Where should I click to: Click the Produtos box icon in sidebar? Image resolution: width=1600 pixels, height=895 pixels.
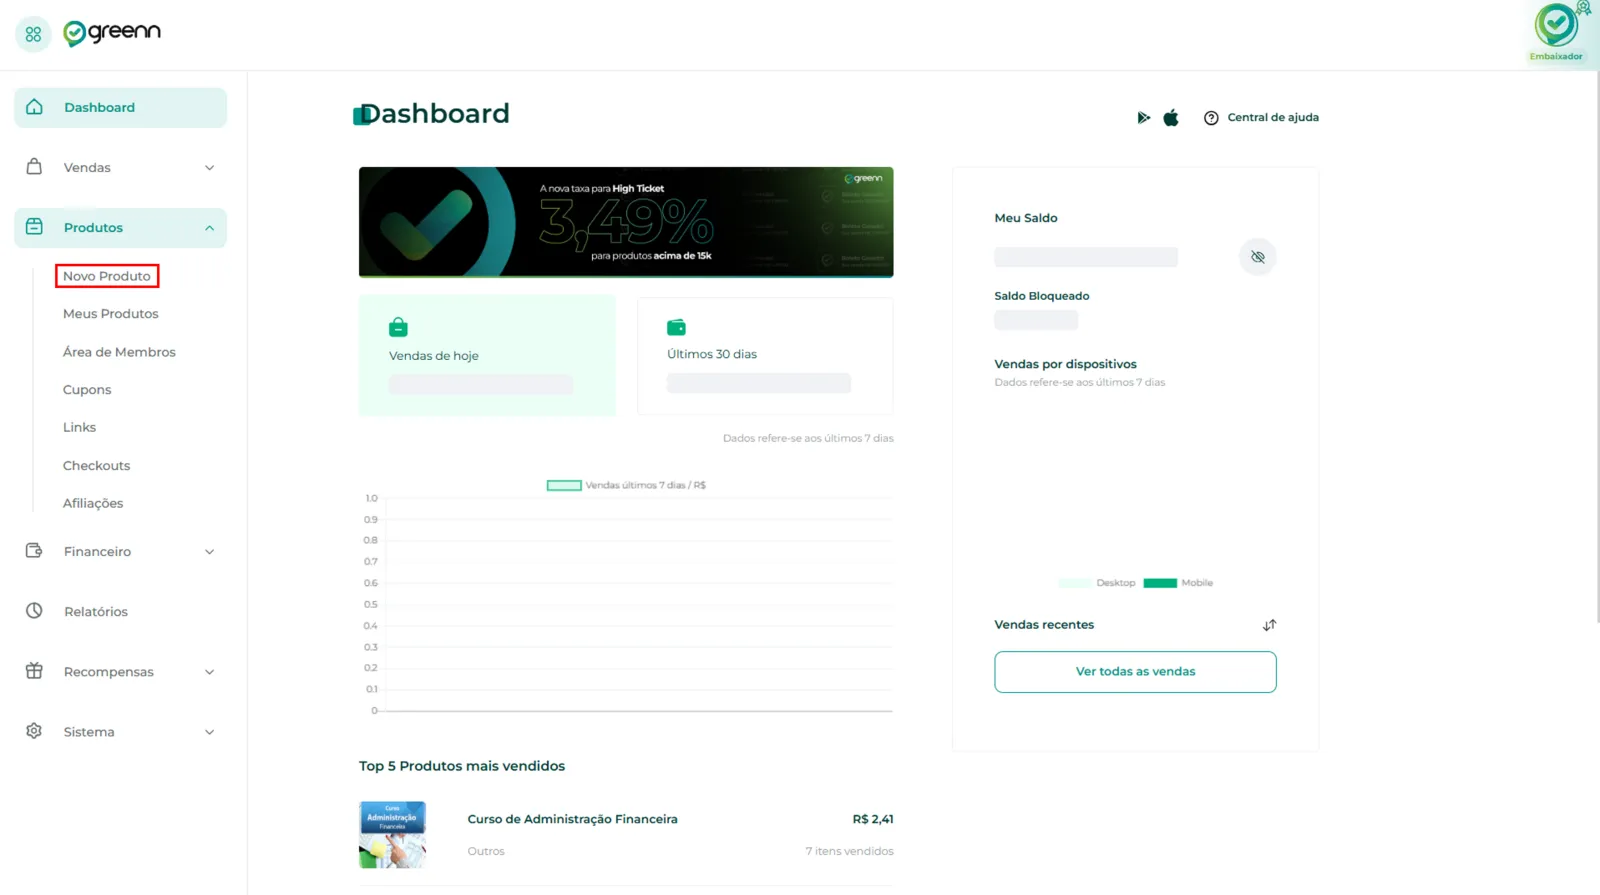pos(34,227)
